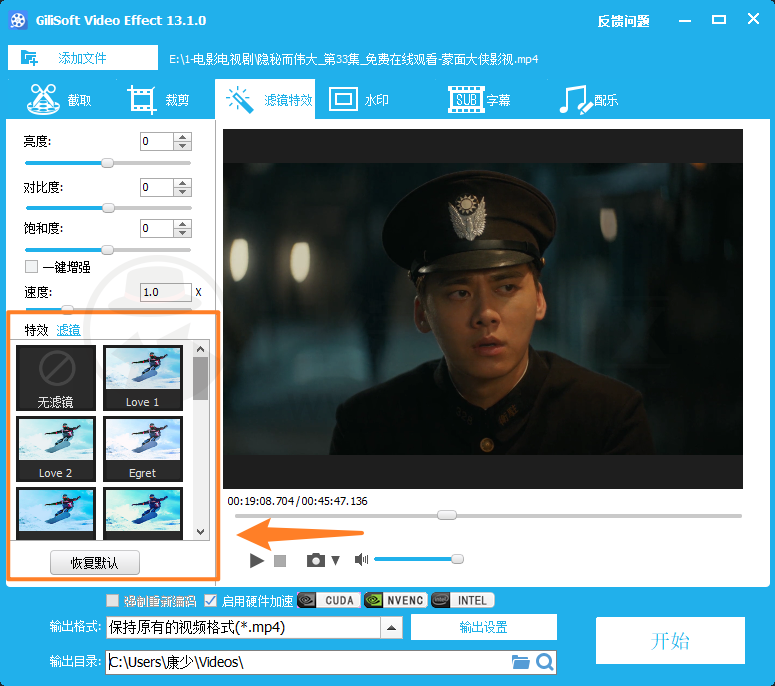This screenshot has width=775, height=686.
Task: Decrease 对比度 contrast with the down arrow
Action: [x=183, y=192]
